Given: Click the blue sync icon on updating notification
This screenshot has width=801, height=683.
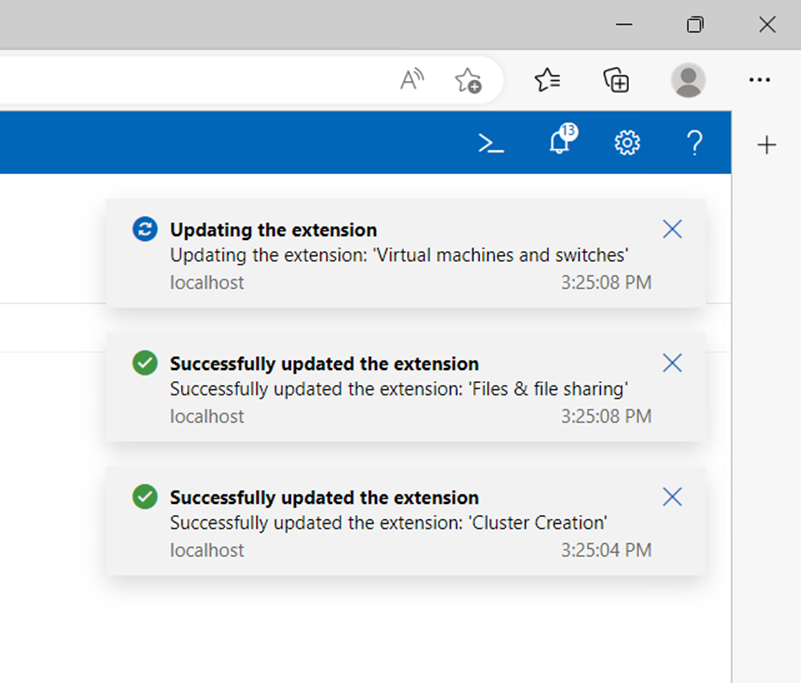Looking at the screenshot, I should [145, 229].
